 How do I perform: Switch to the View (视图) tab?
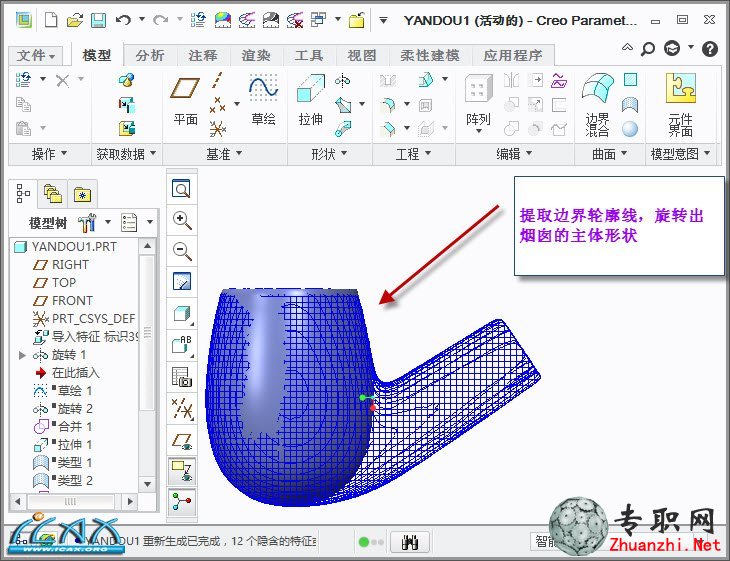(x=362, y=55)
